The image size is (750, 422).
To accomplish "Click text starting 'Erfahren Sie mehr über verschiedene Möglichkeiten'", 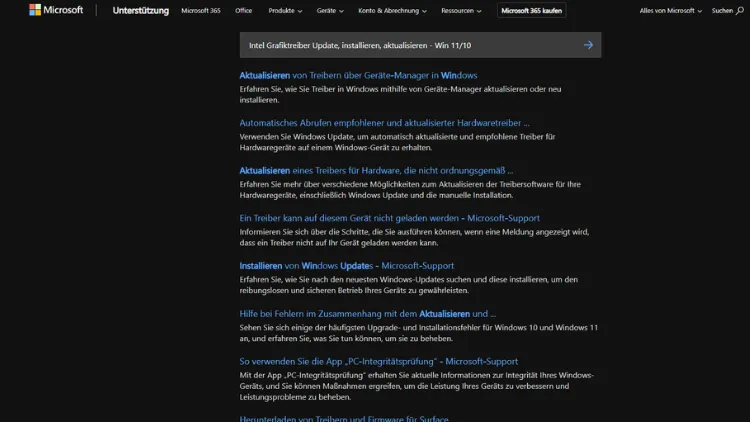I will pyautogui.click(x=410, y=189).
